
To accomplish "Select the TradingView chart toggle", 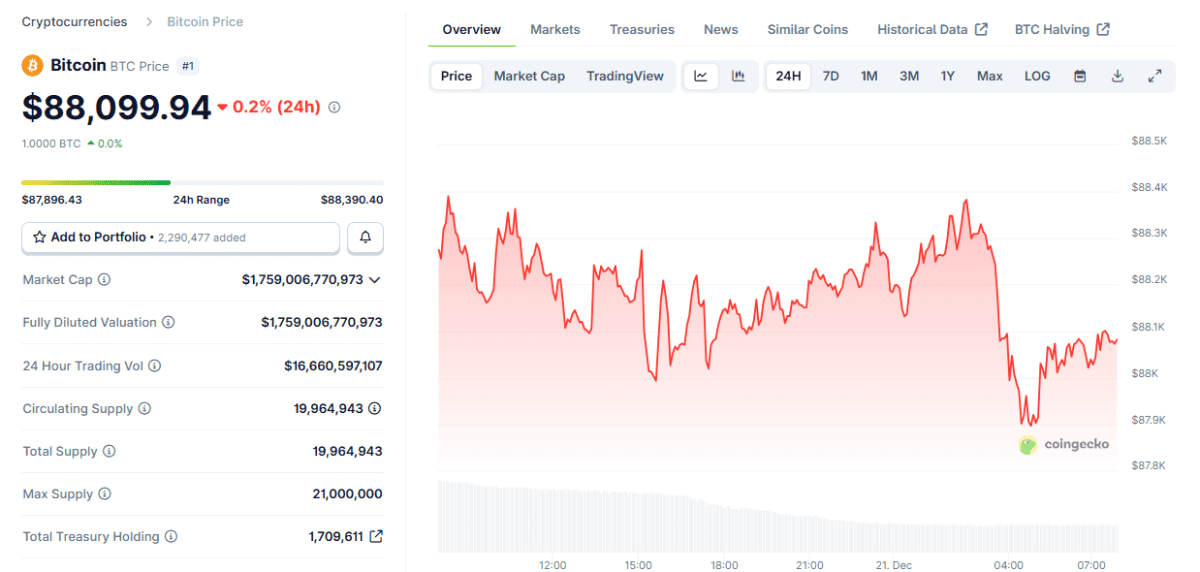I will click(625, 76).
